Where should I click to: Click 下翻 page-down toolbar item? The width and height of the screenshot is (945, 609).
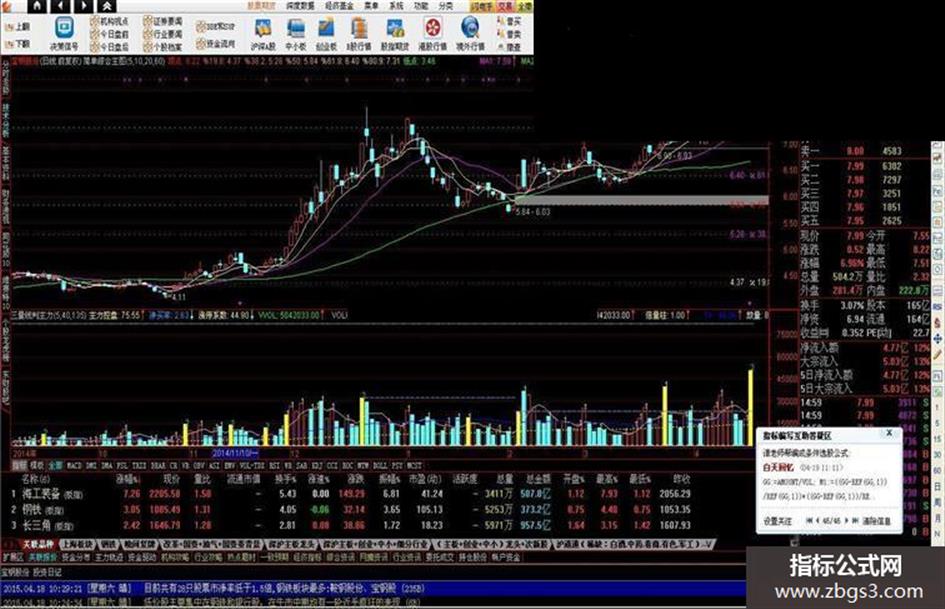[17, 44]
